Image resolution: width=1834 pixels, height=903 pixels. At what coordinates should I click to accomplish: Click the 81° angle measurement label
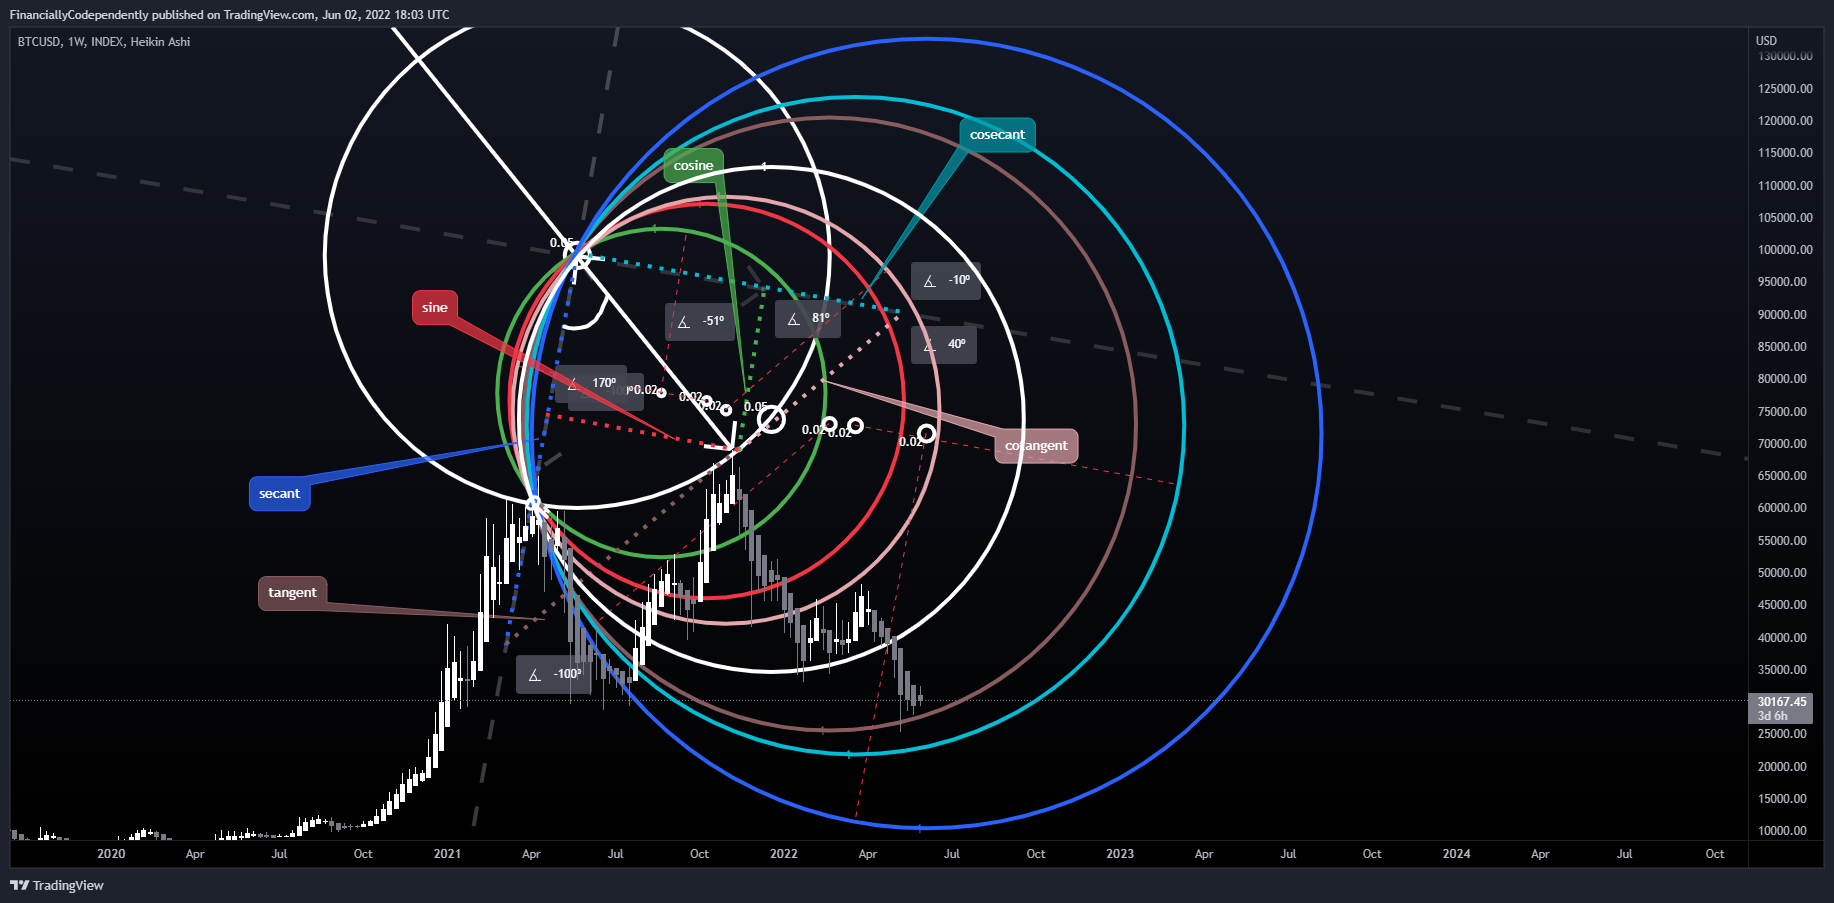tap(808, 319)
